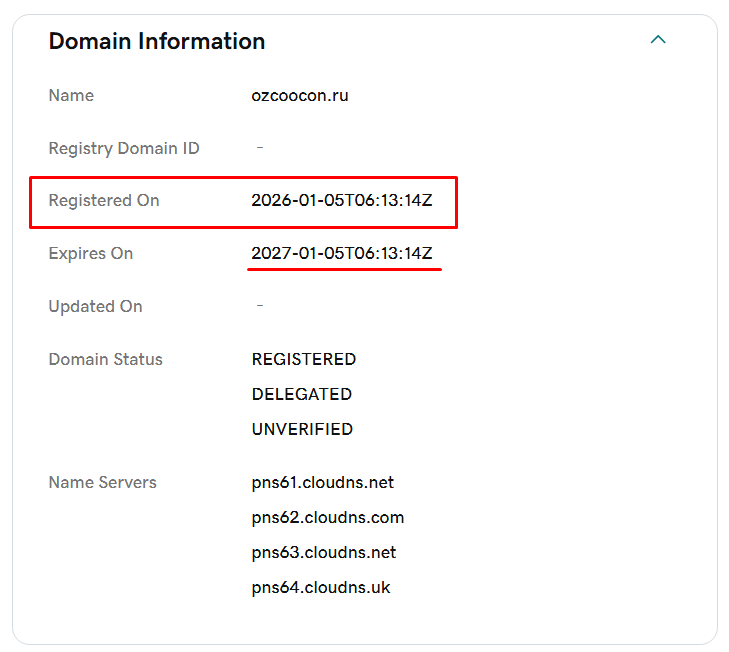
Task: Select name server pns63.cloudns.net
Action: pos(324,553)
